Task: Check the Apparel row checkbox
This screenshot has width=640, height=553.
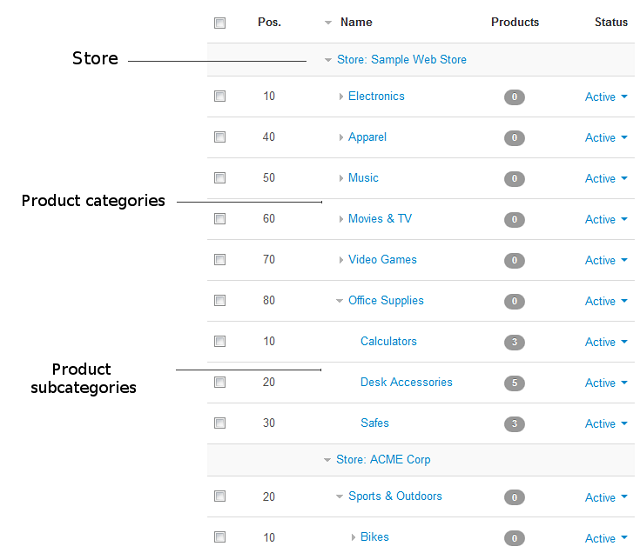Action: coord(220,137)
